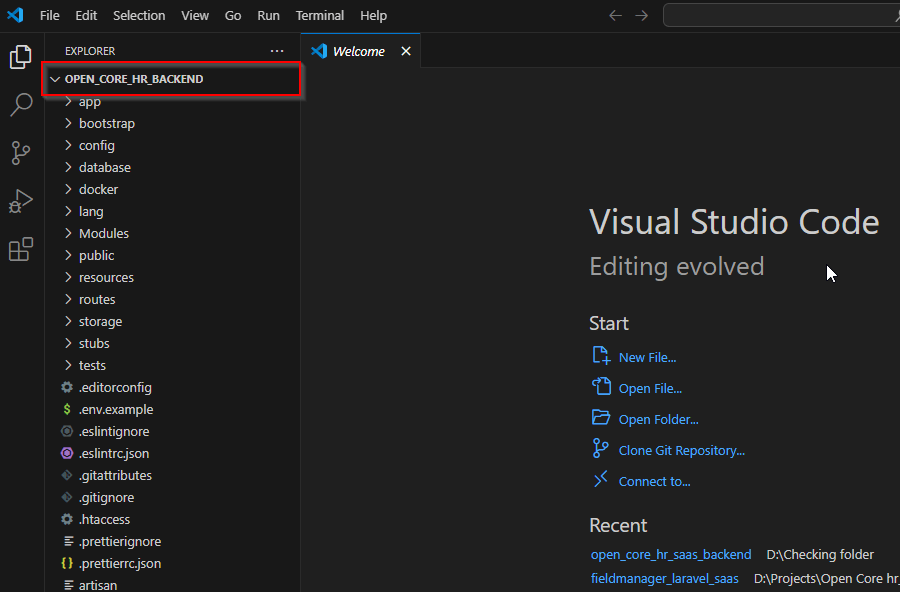Expand the stubs folder

[x=68, y=343]
